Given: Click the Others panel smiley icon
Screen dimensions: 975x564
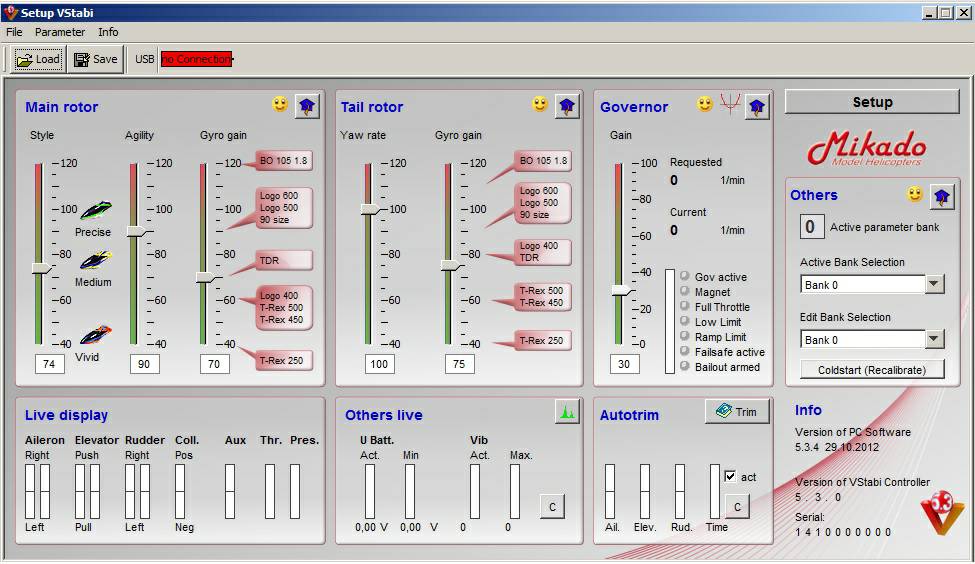Looking at the screenshot, I should pos(915,195).
